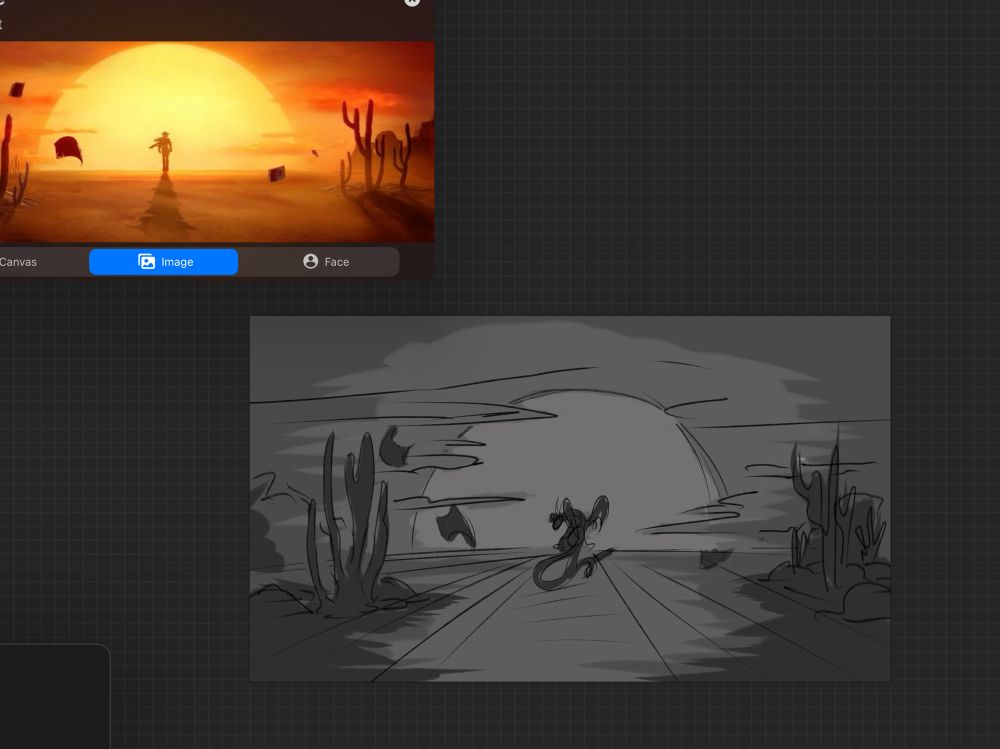Switch to the Face reference tab

pyautogui.click(x=326, y=262)
